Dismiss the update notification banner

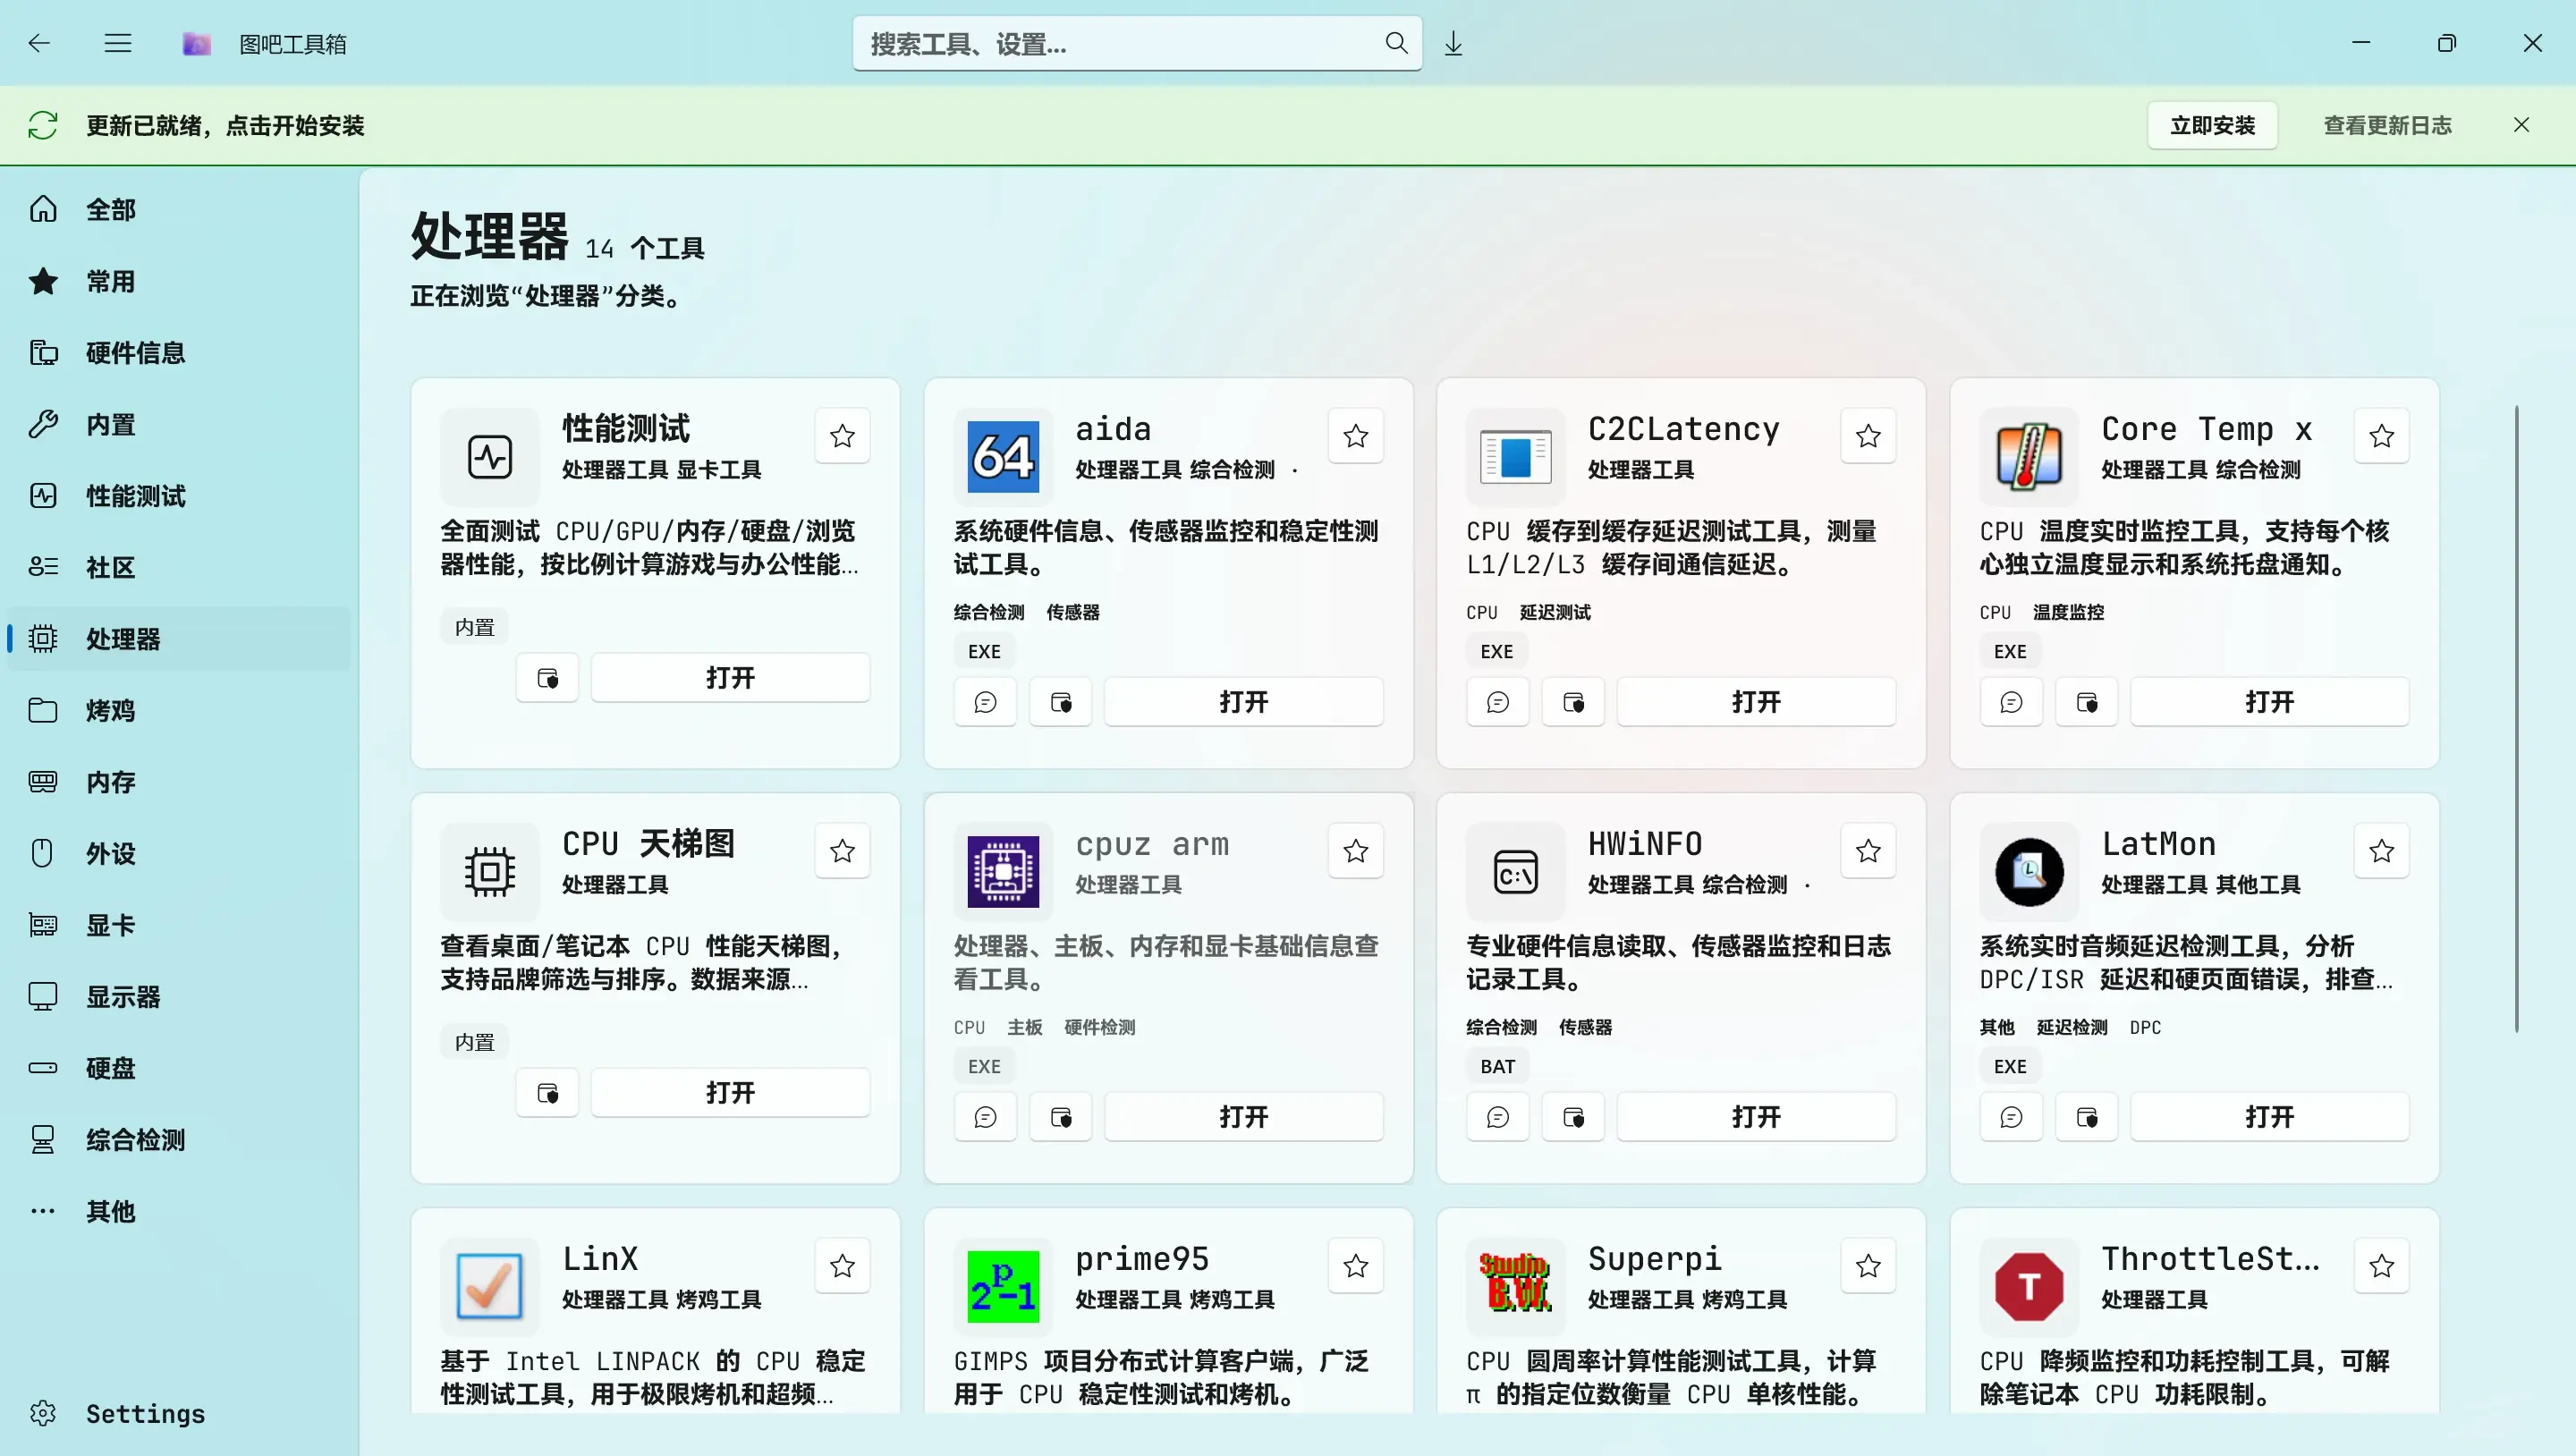pyautogui.click(x=2521, y=125)
